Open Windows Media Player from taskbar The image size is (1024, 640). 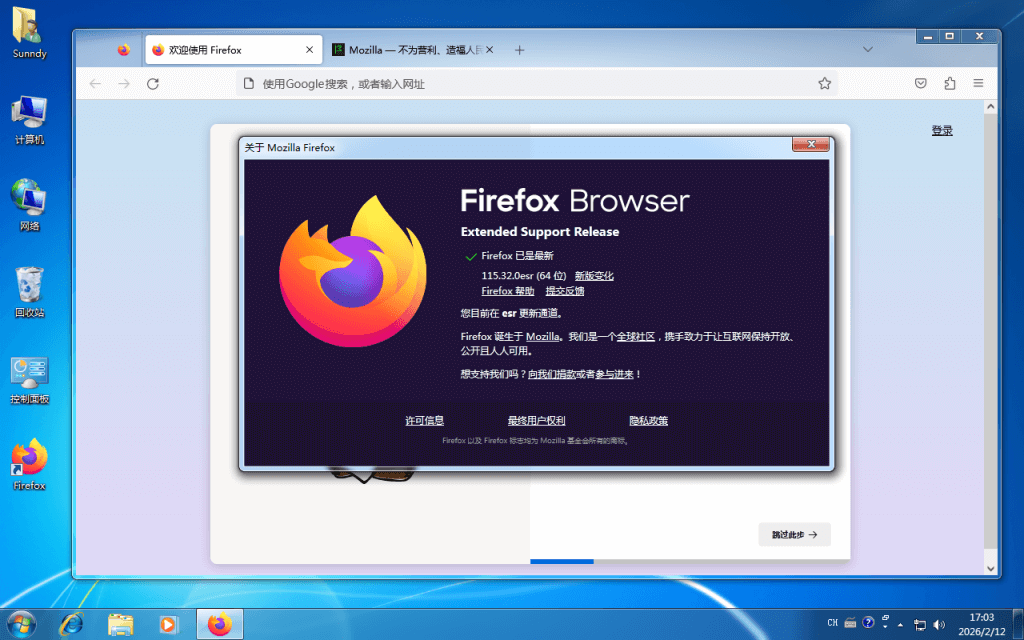(x=168, y=624)
